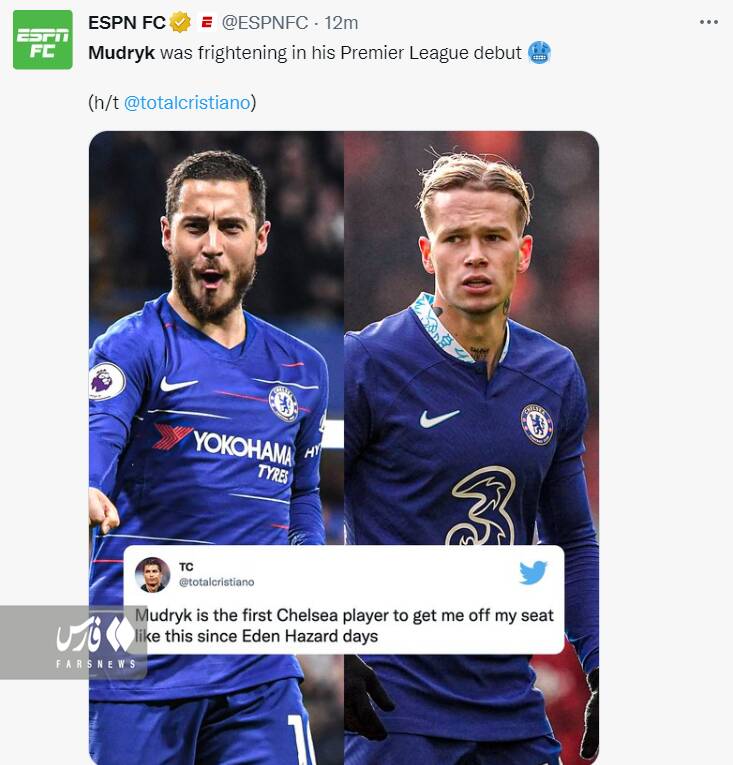Click the blue Twitter bird in quote card
The image size is (733, 765).
click(x=533, y=572)
